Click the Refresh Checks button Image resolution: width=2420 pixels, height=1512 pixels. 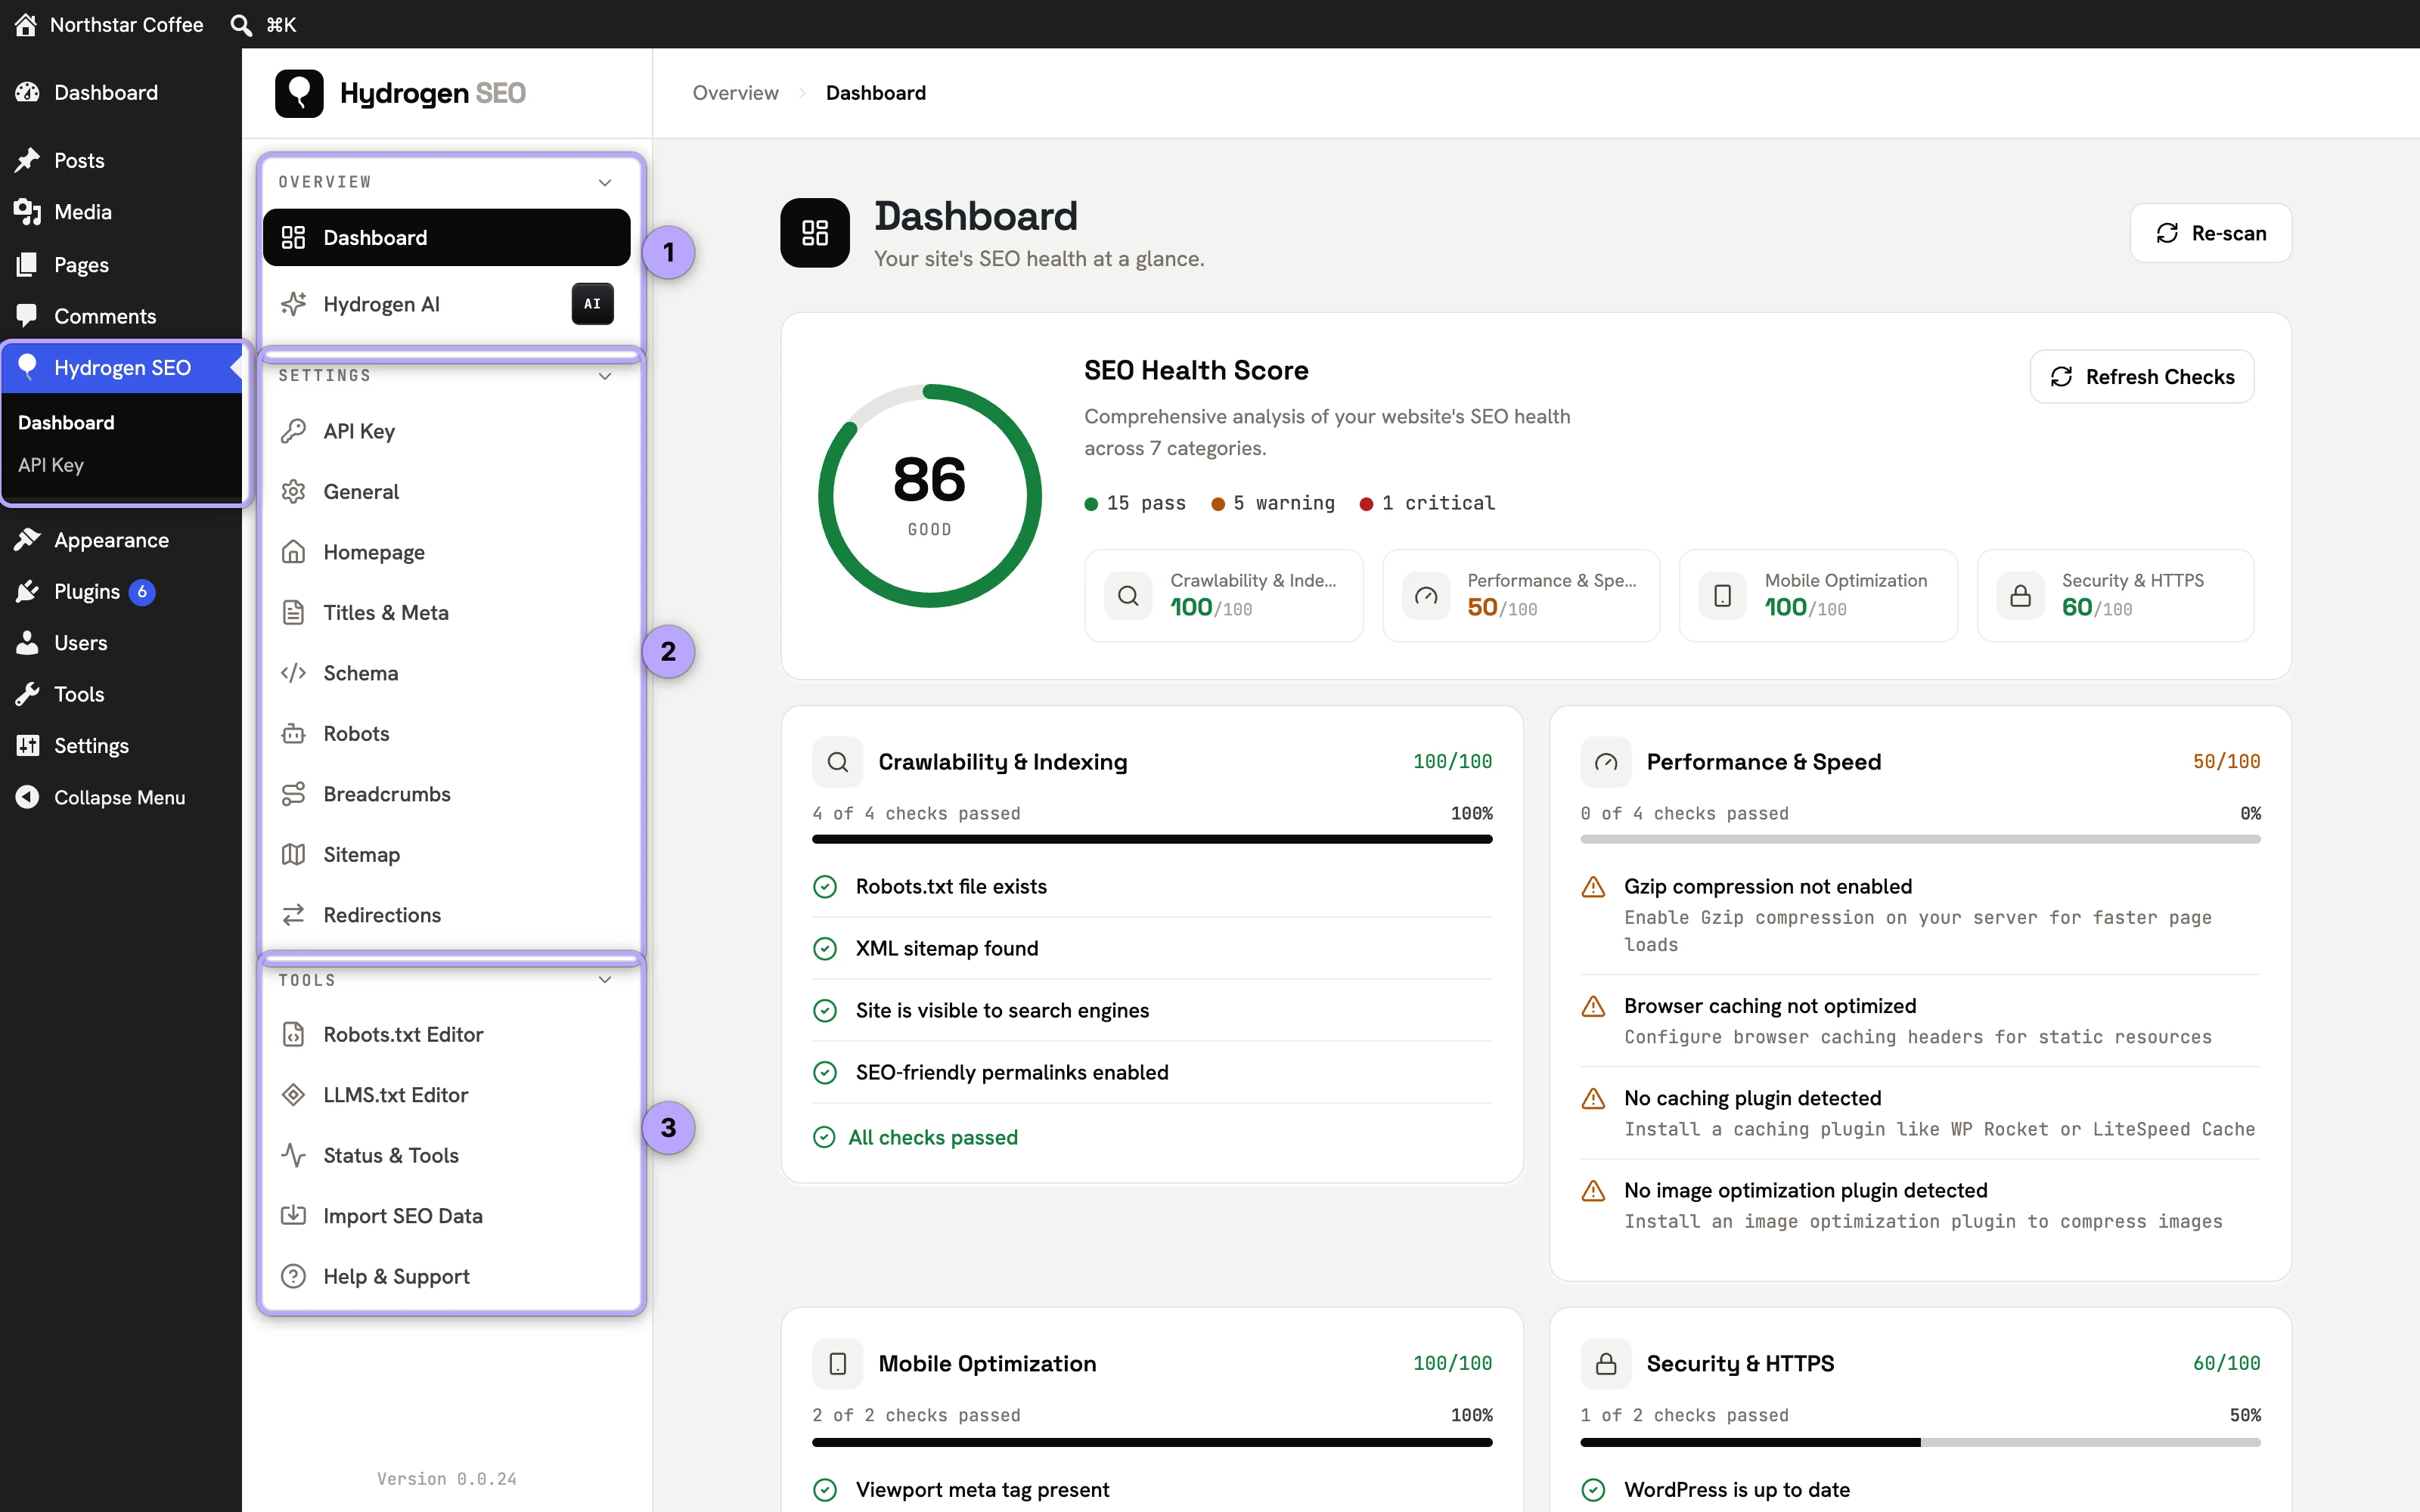(2142, 377)
